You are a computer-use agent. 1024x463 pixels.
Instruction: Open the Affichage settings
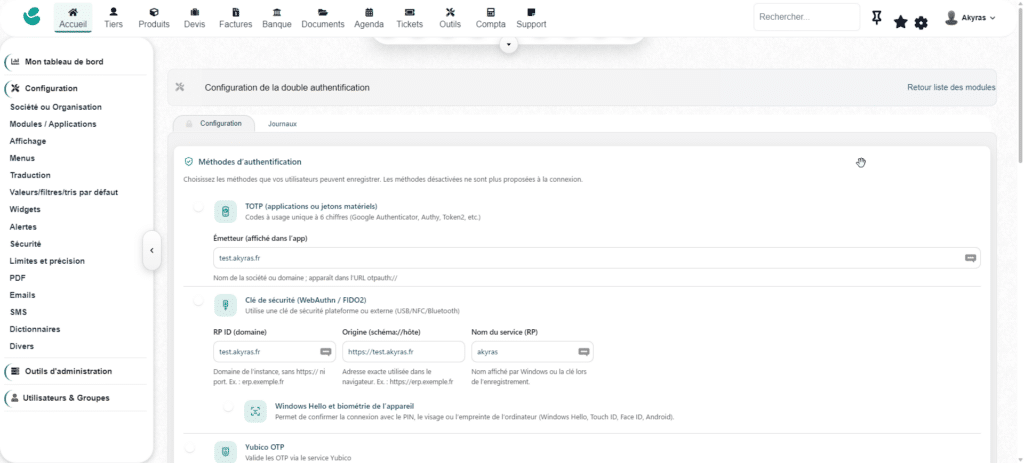[27, 141]
